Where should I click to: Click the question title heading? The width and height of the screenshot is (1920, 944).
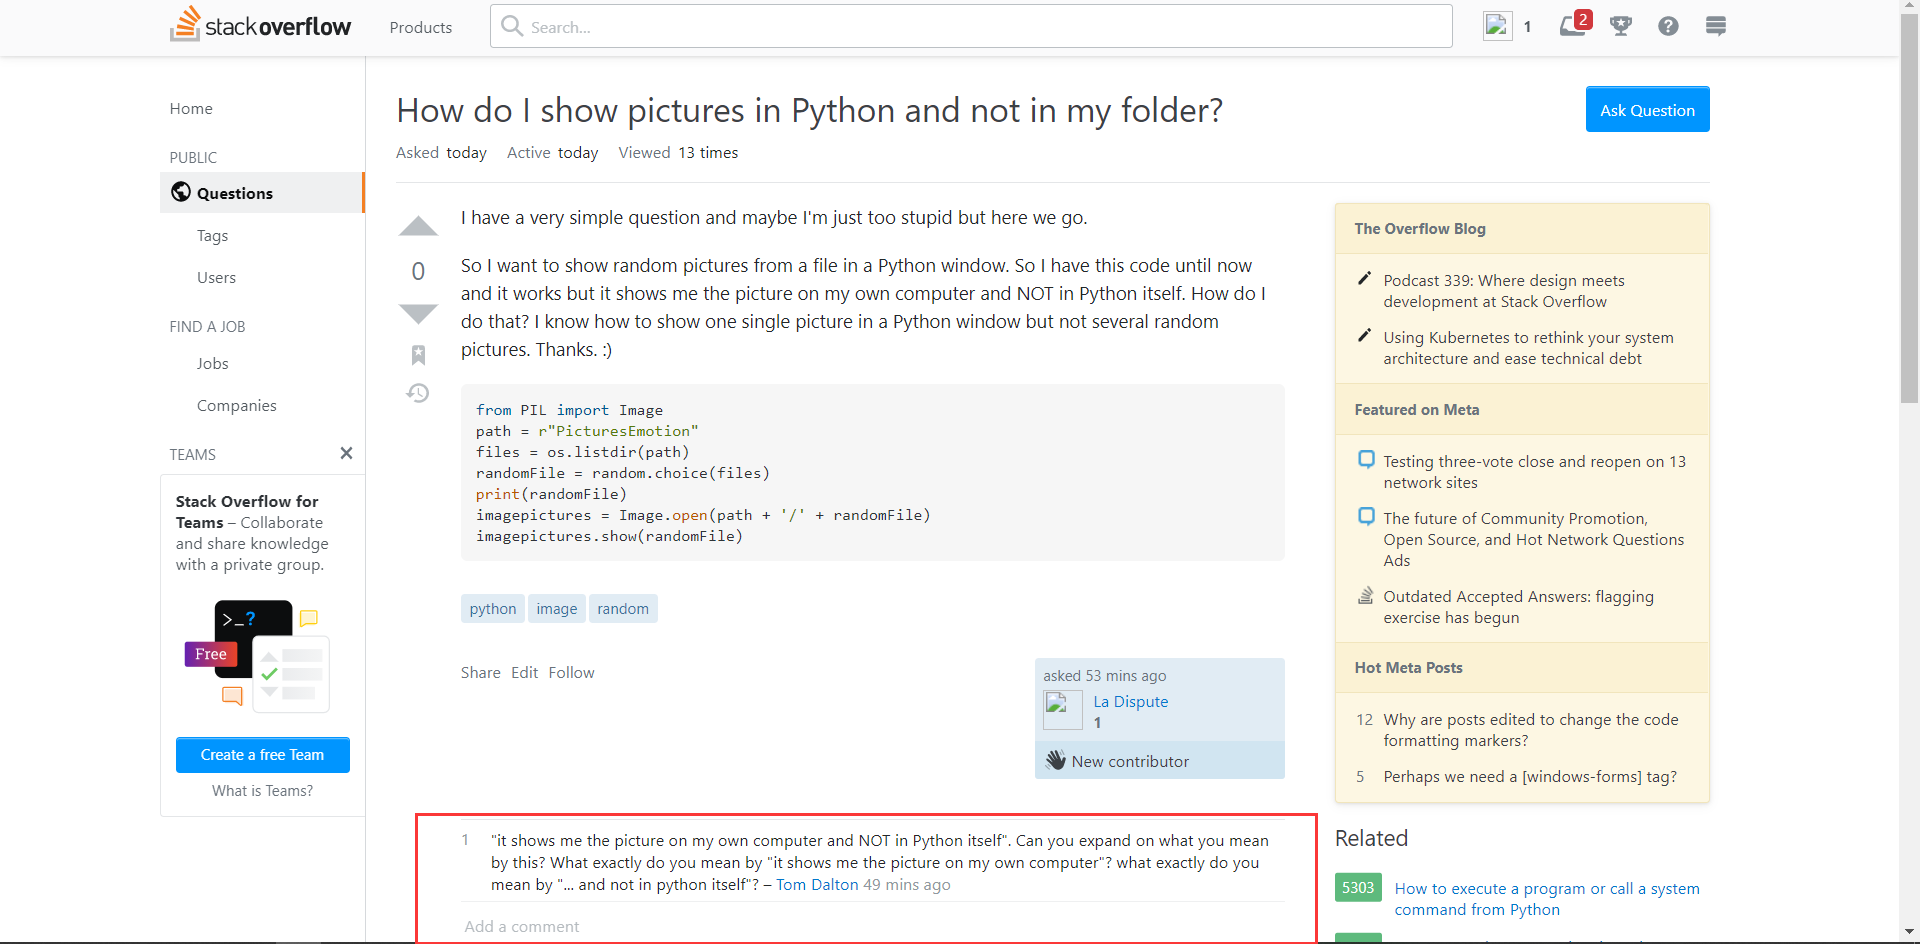809,110
